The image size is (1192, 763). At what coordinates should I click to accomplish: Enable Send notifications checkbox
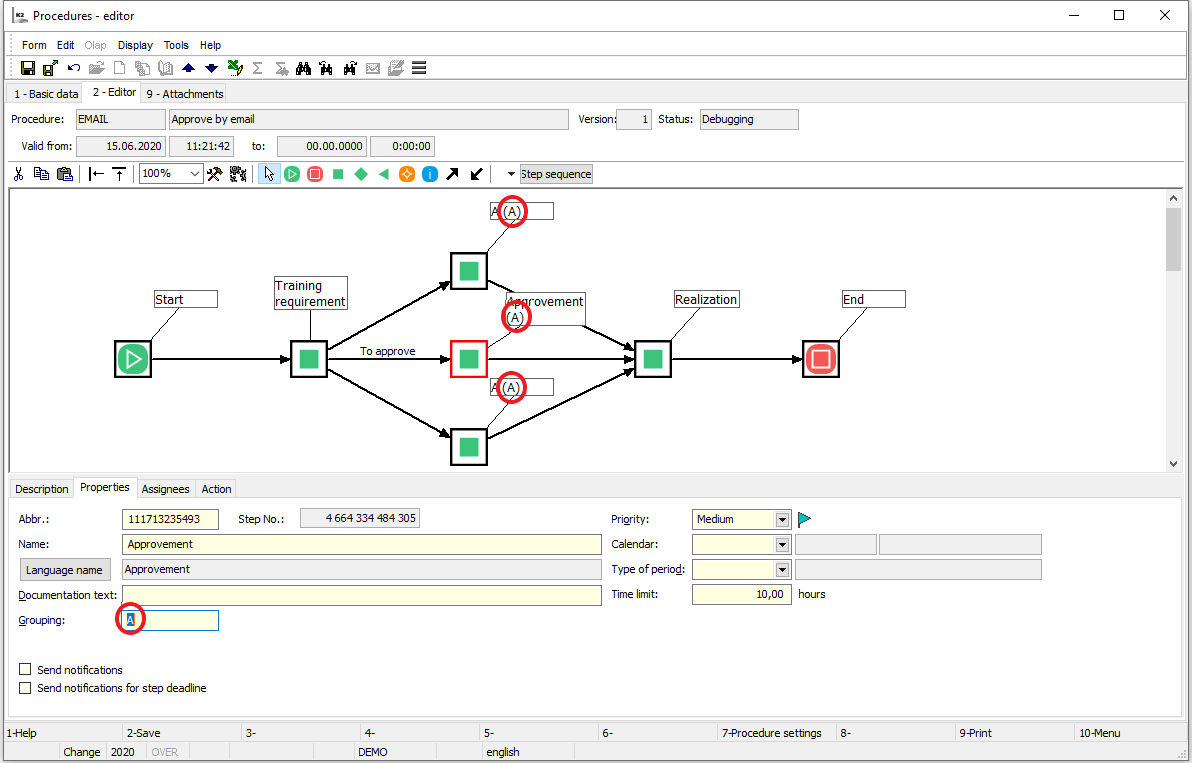pos(26,670)
